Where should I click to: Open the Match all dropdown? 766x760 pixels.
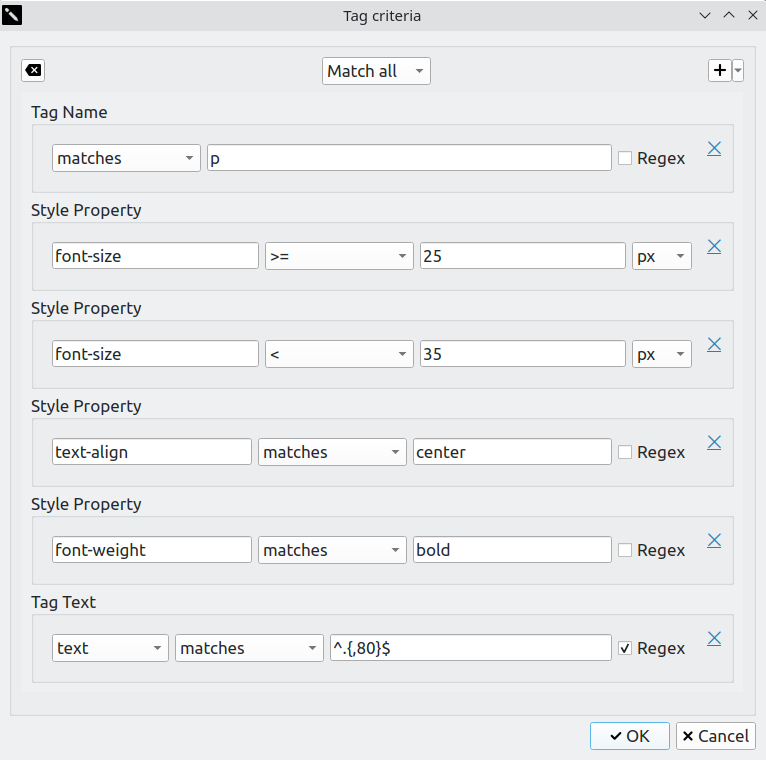tap(377, 71)
